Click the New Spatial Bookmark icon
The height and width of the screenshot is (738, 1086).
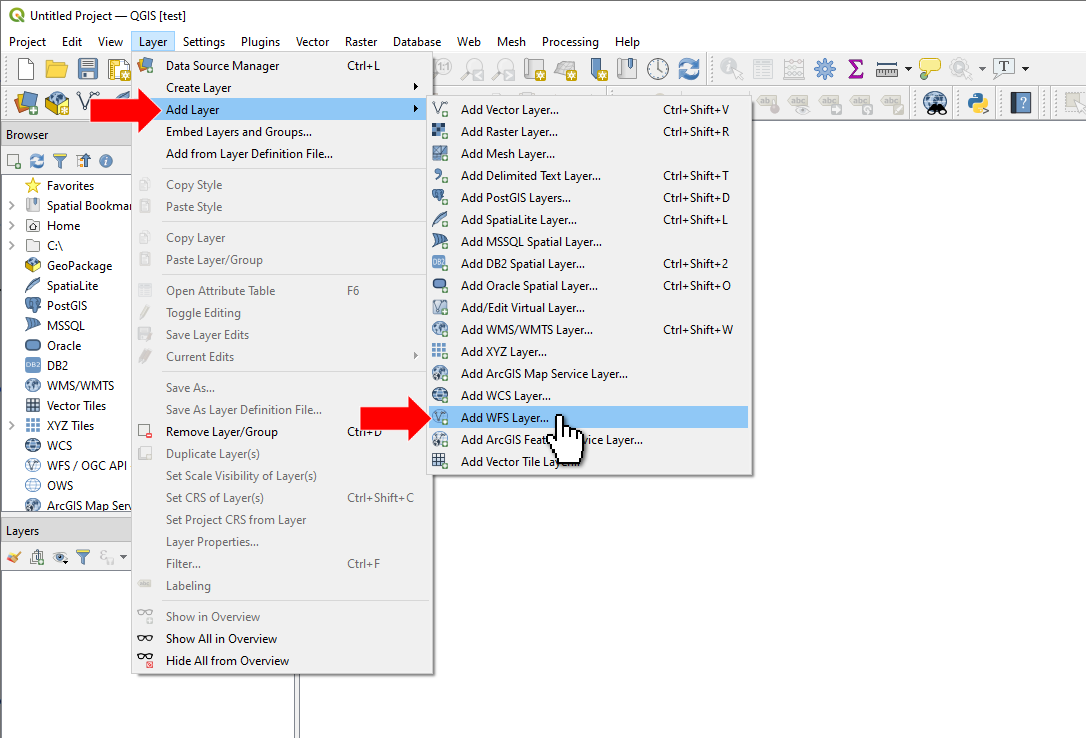(x=598, y=69)
